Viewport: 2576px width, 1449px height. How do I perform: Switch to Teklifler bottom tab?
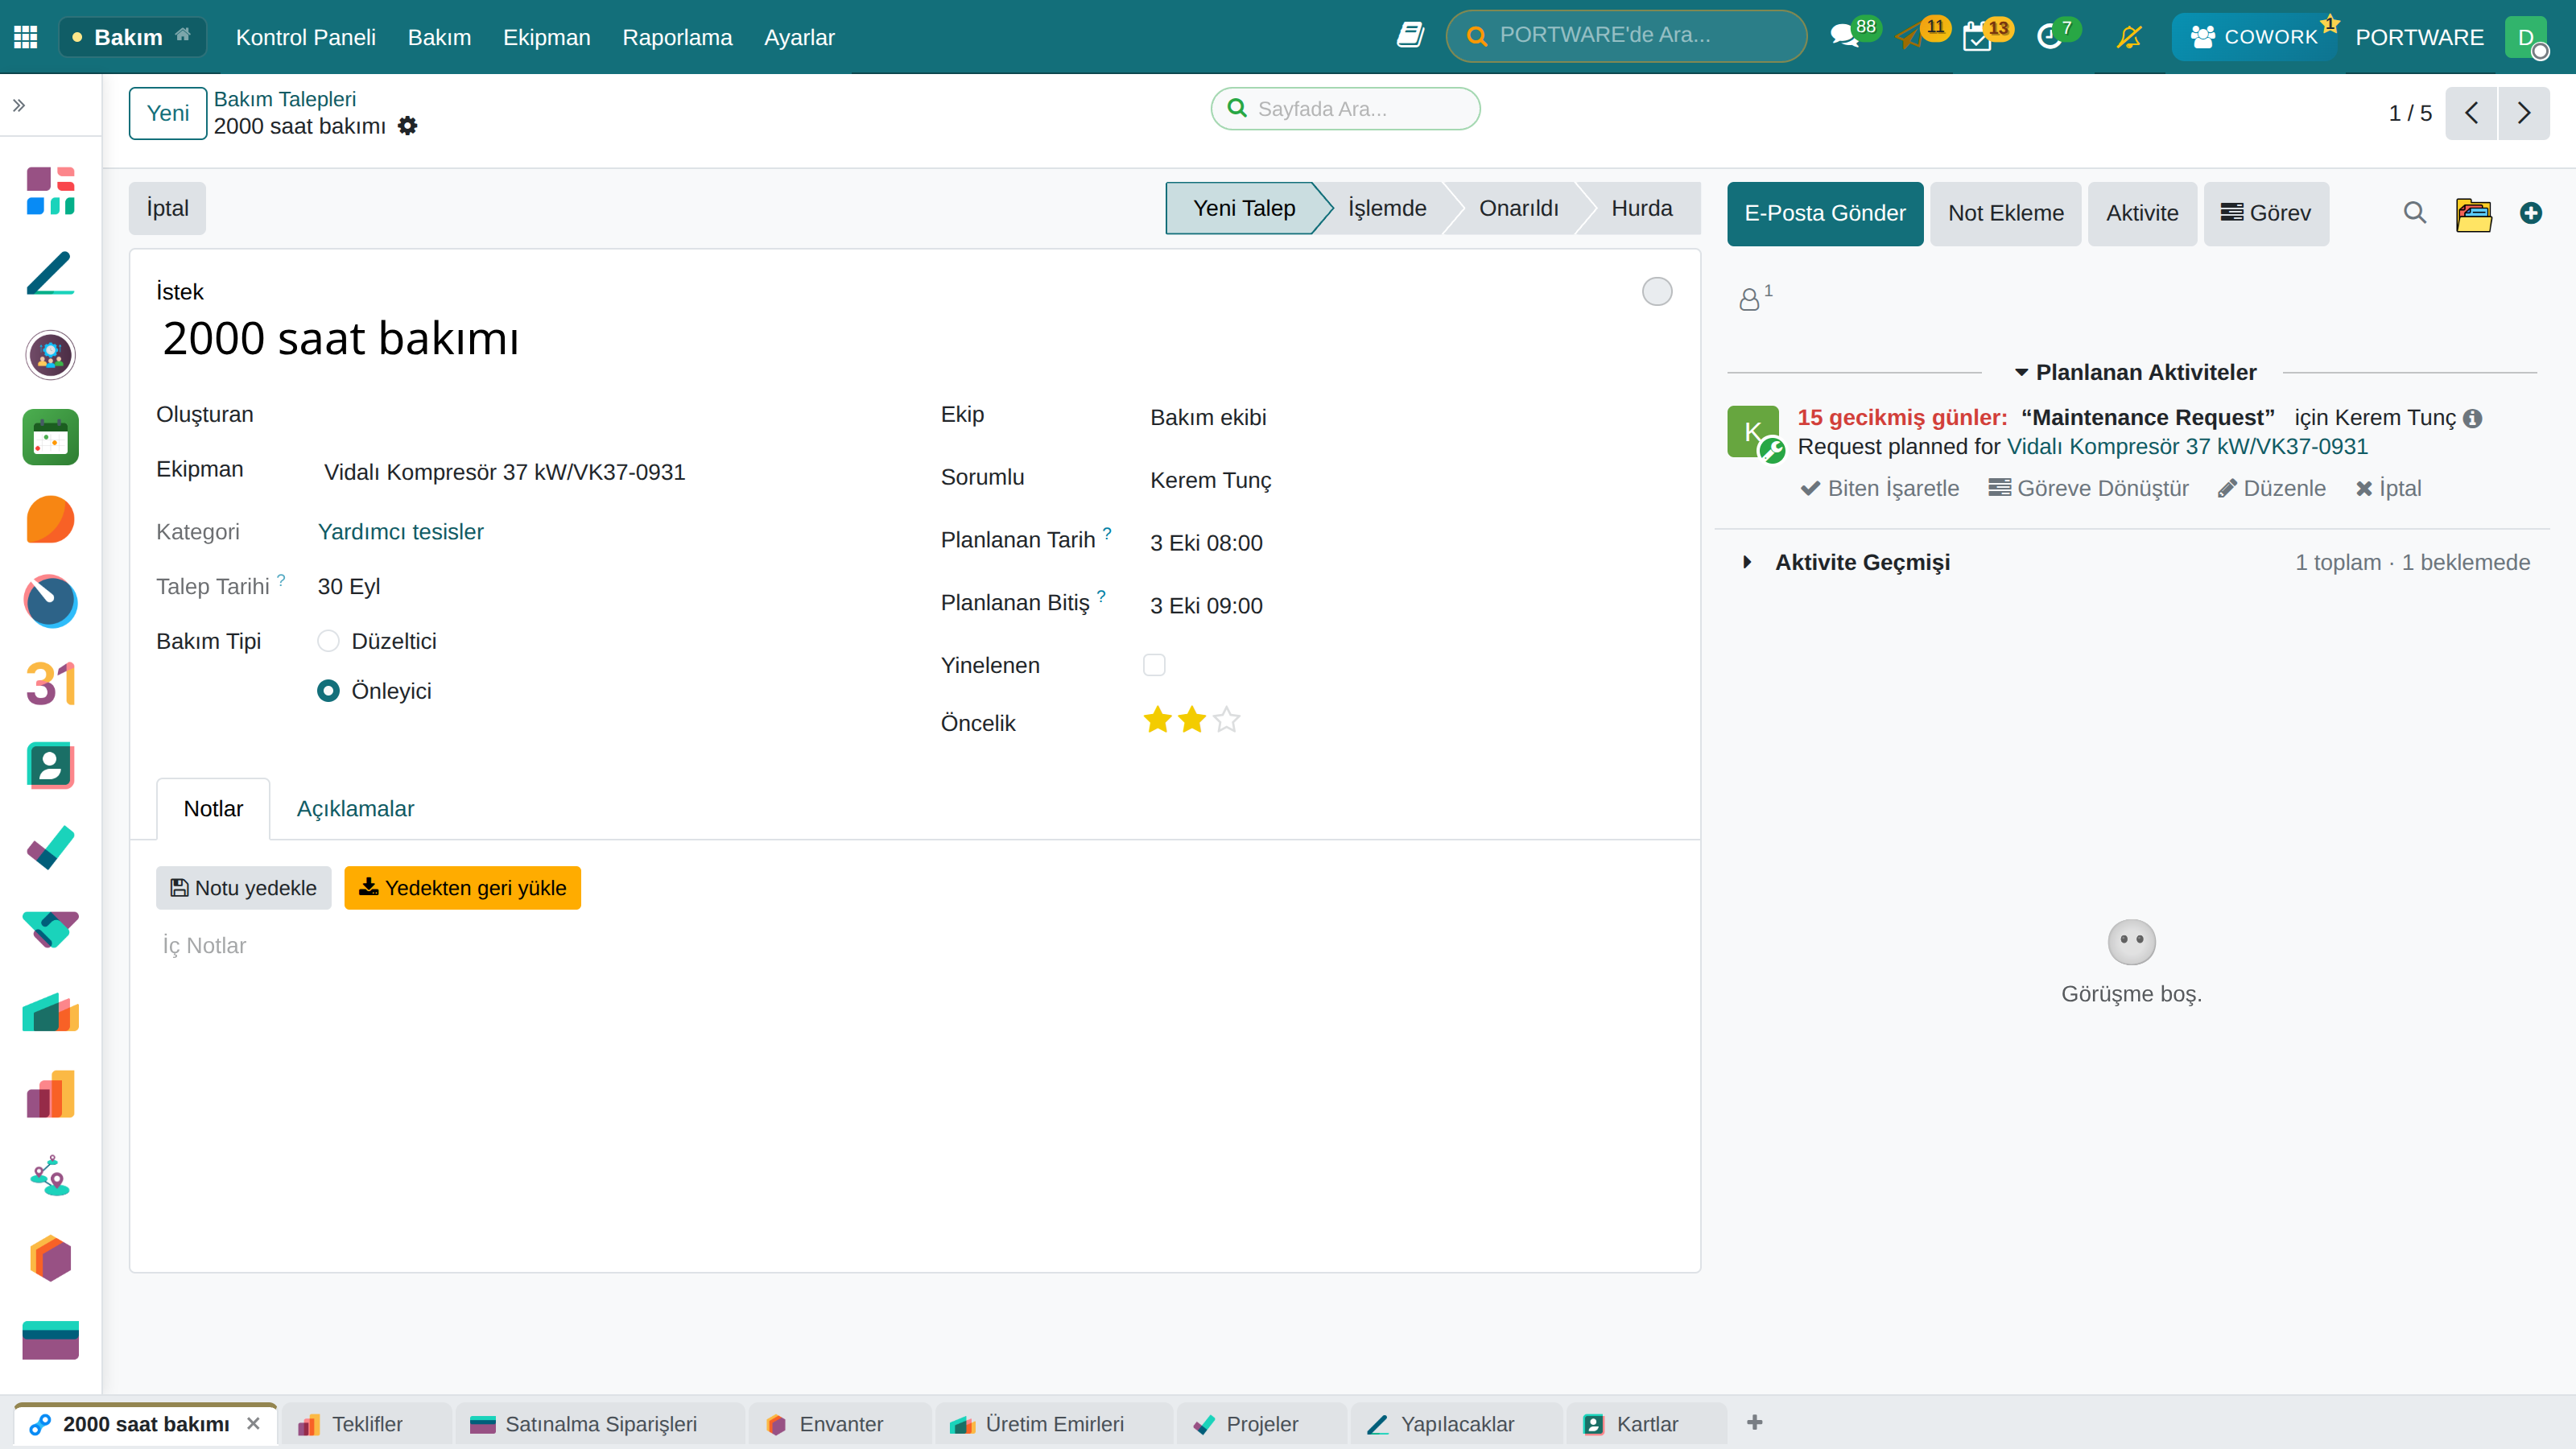(x=366, y=1424)
